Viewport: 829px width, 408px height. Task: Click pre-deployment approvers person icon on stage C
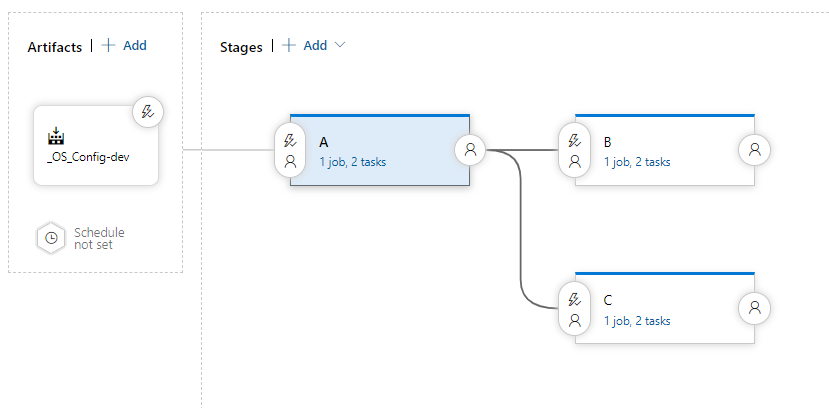point(574,320)
